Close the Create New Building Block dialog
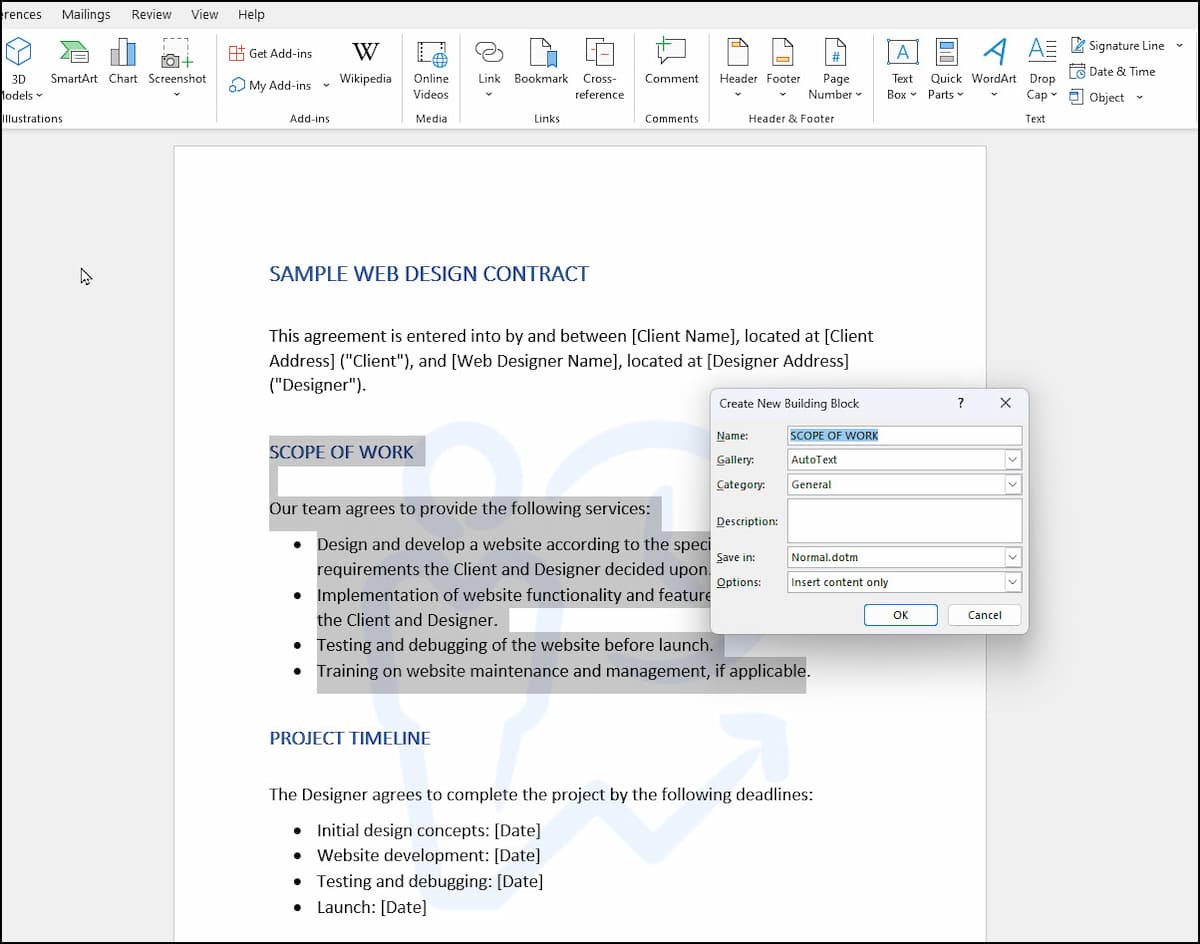The image size is (1200, 944). point(1005,403)
